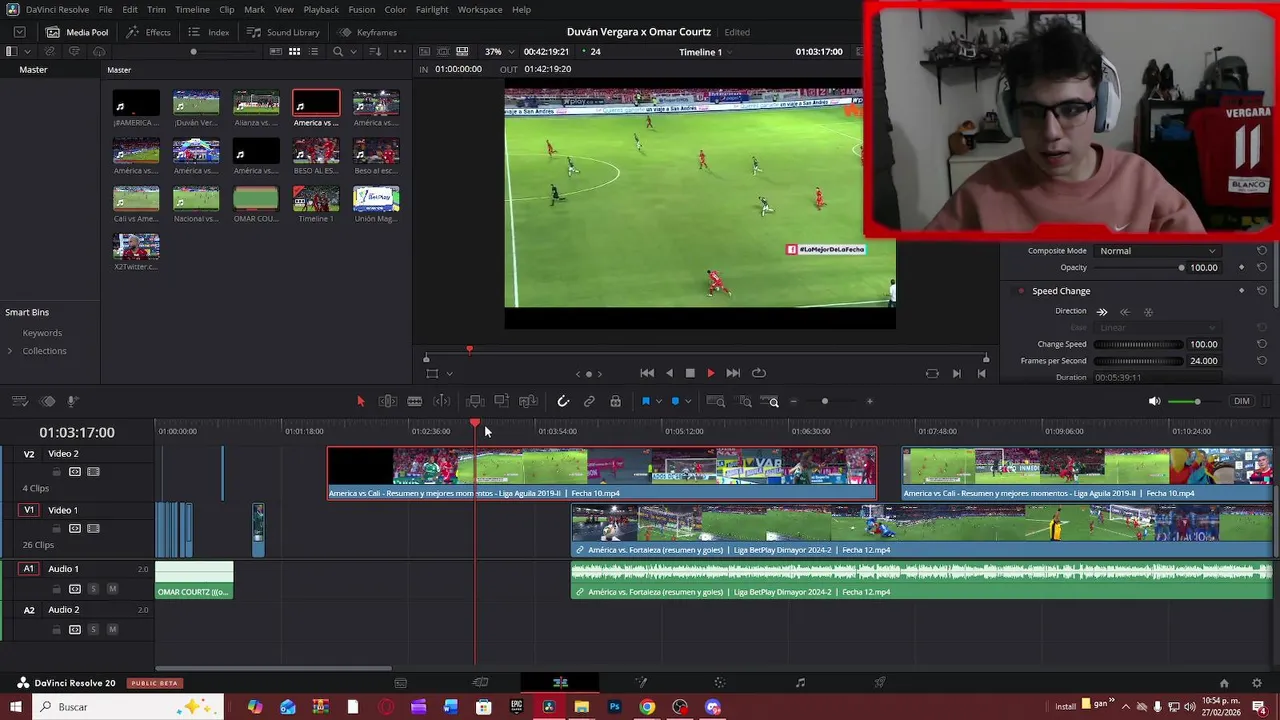Open the Timeline 1 name dropdown
The height and width of the screenshot is (720, 1280).
(x=706, y=51)
